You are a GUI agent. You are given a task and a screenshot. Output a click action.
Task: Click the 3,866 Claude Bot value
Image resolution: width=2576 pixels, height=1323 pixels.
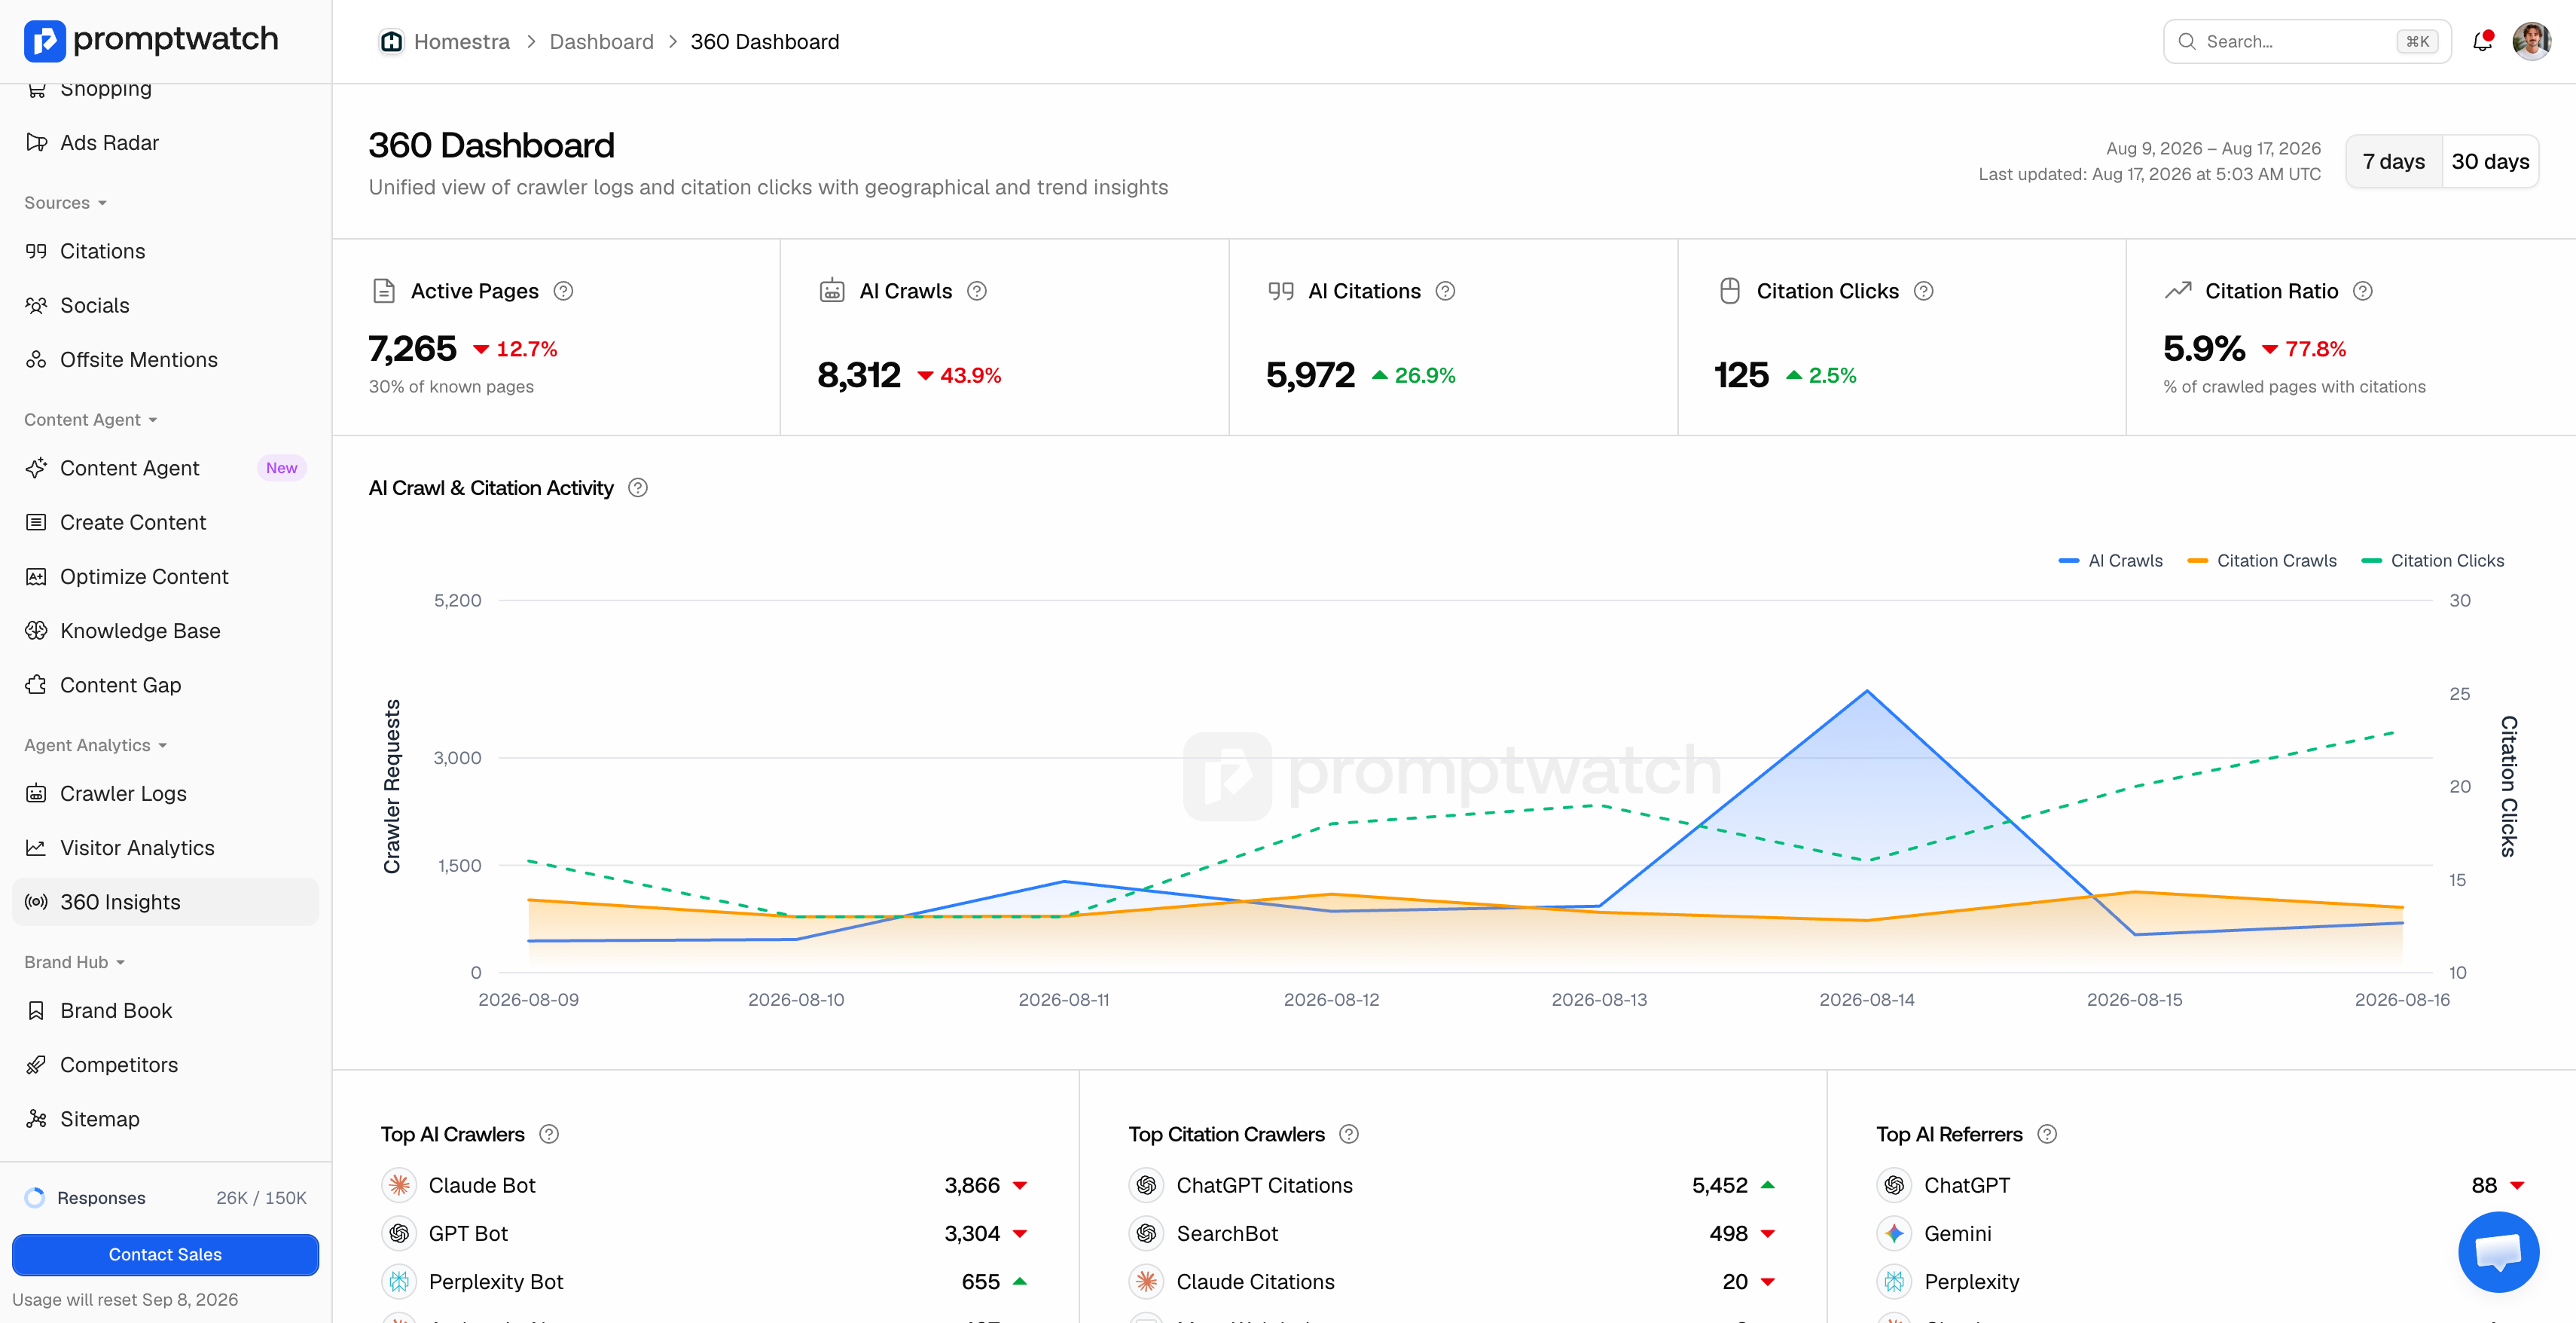[x=972, y=1185]
